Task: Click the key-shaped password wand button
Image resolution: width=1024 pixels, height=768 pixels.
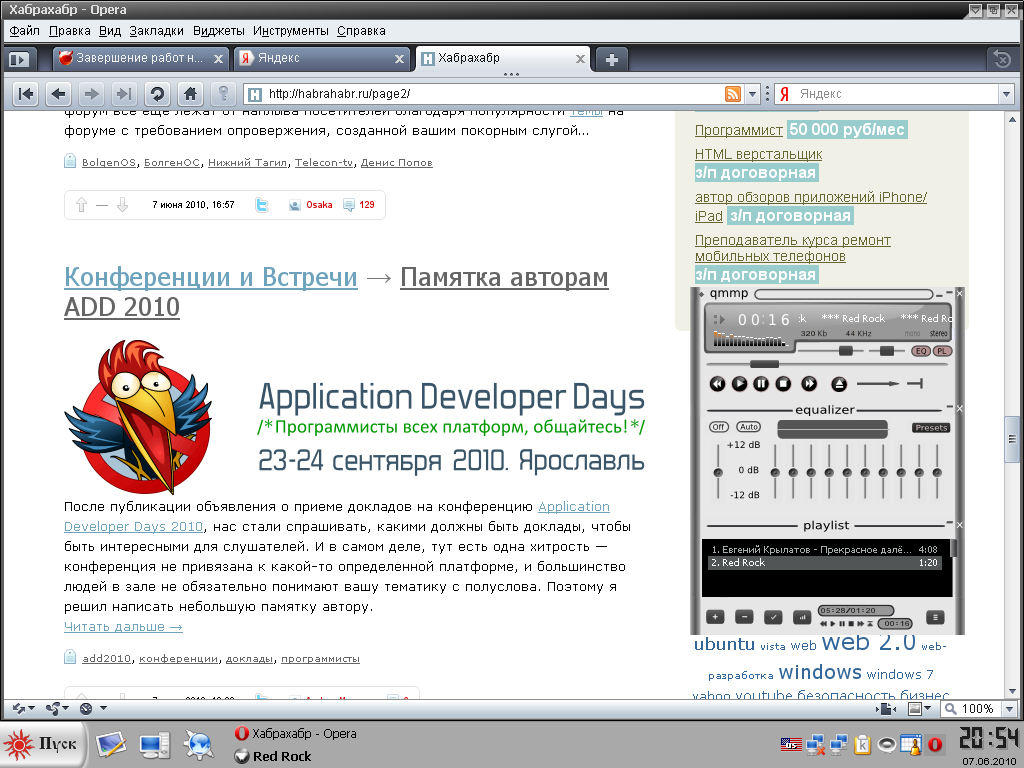Action: 223,94
